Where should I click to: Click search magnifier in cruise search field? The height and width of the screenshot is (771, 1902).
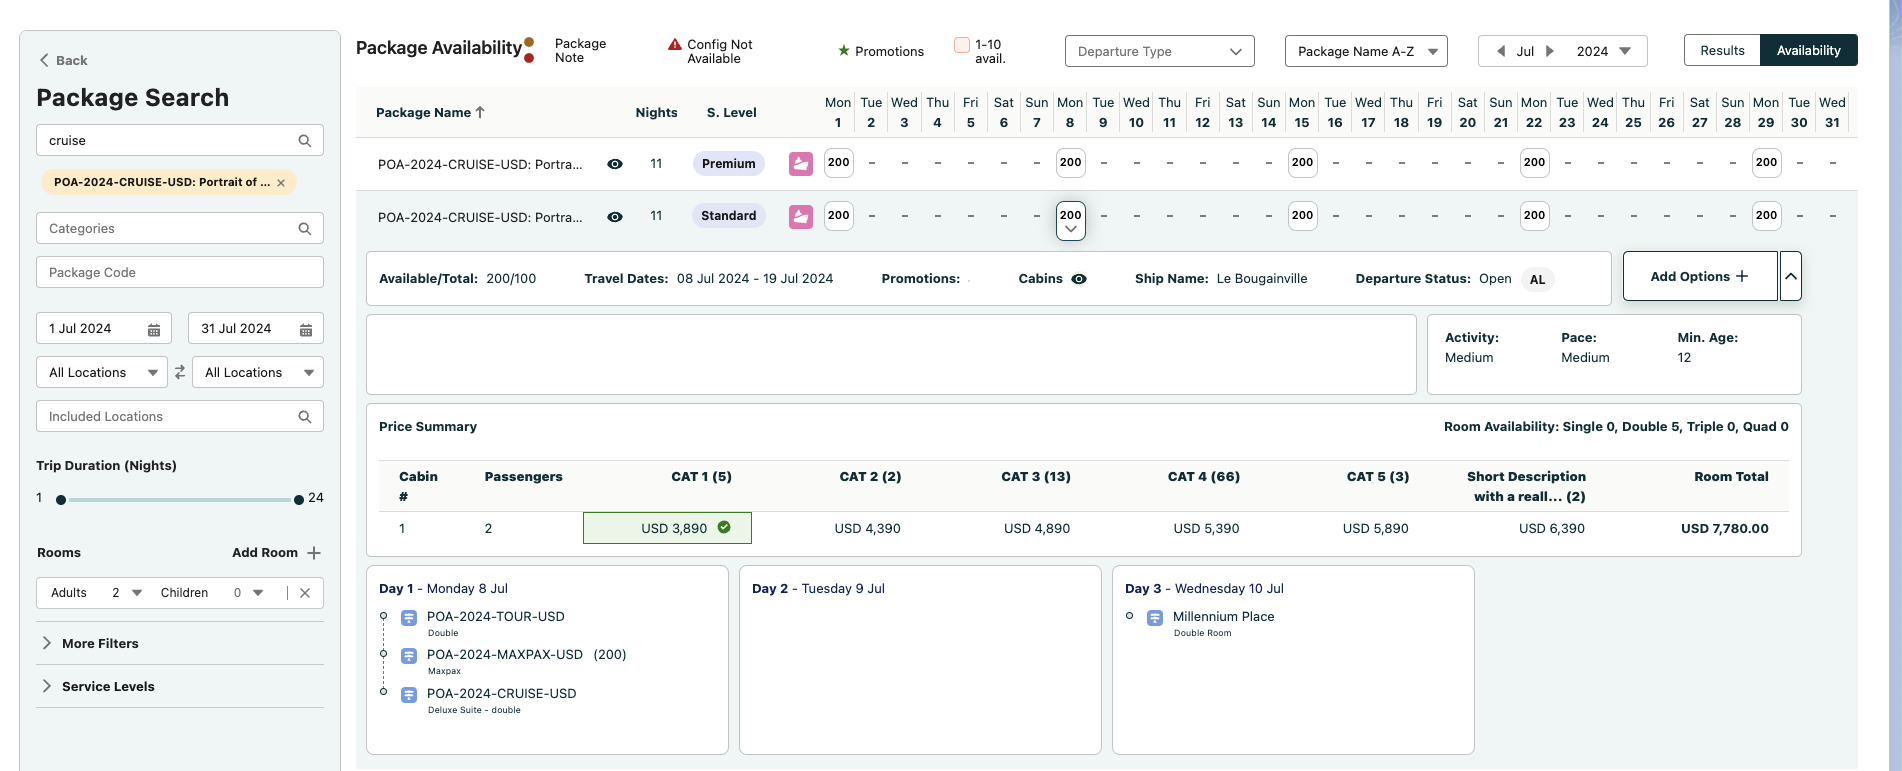point(305,141)
